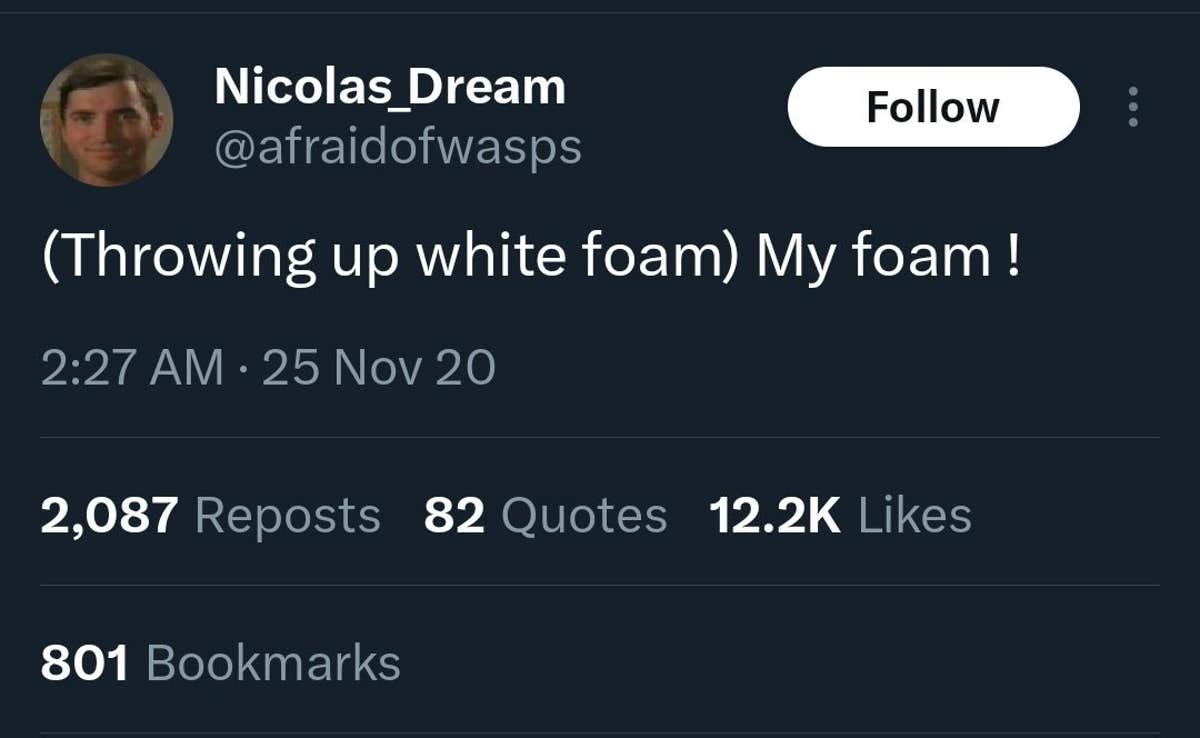Select the Bookmarks label
This screenshot has width=1200, height=738.
point(273,663)
